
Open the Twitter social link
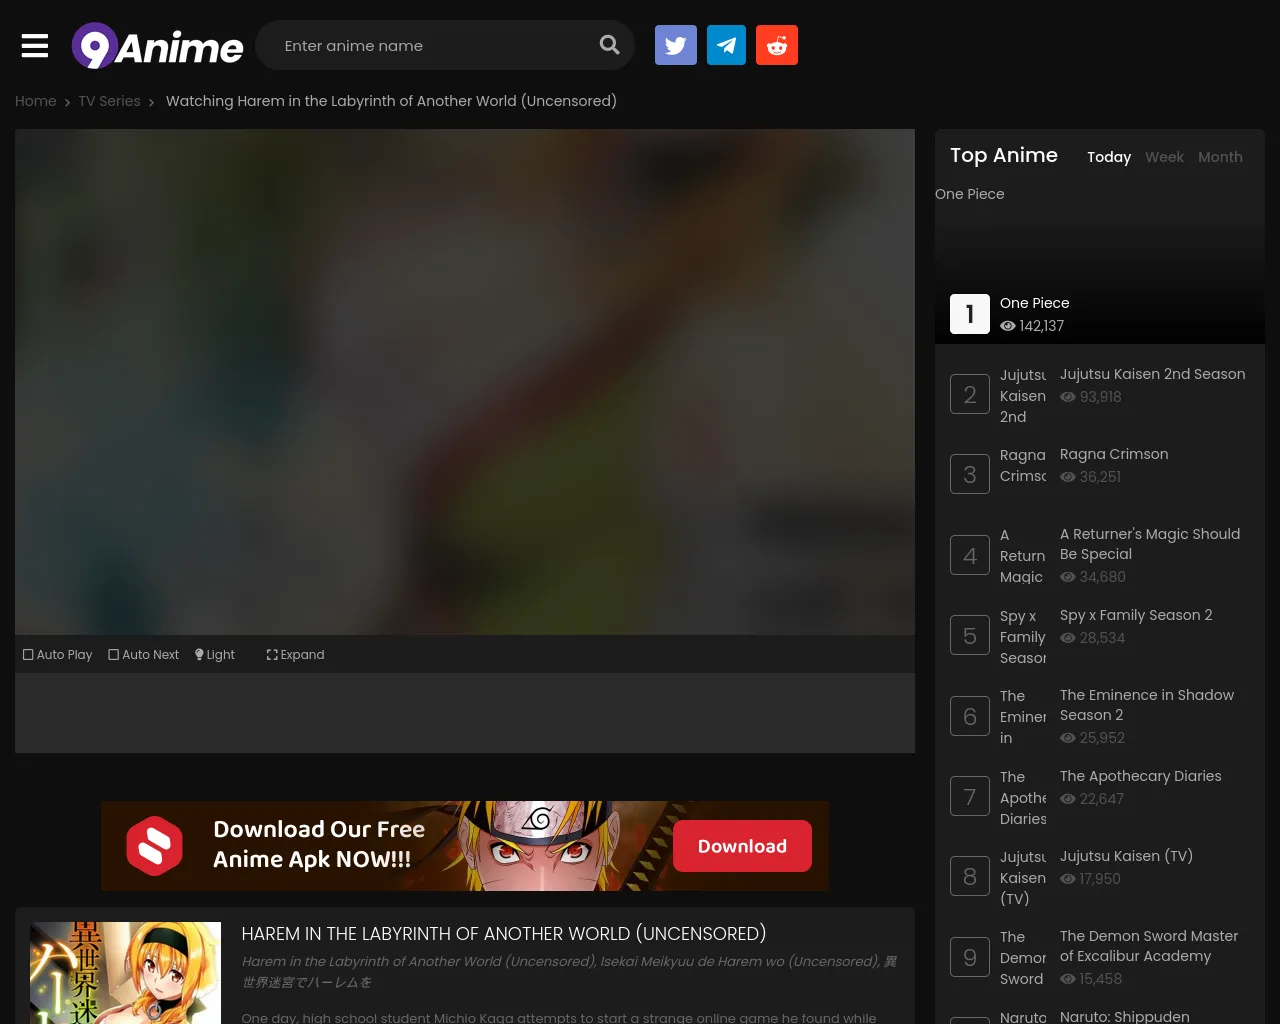676,45
